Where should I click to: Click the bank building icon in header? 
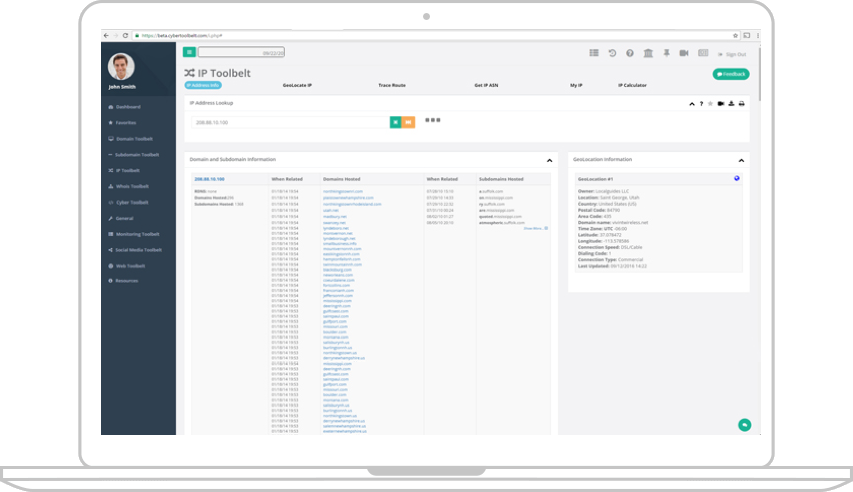coord(648,53)
